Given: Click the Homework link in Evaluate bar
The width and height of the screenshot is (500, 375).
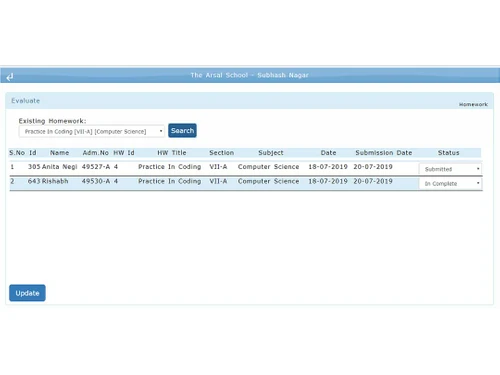Looking at the screenshot, I should (x=473, y=104).
